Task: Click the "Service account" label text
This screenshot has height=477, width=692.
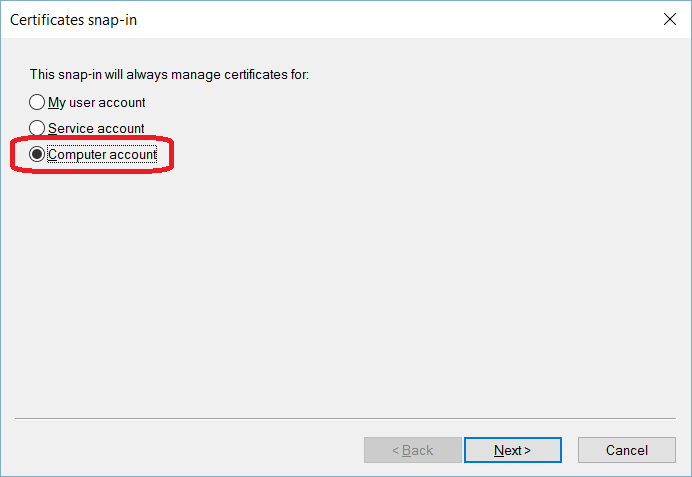Action: pyautogui.click(x=96, y=128)
